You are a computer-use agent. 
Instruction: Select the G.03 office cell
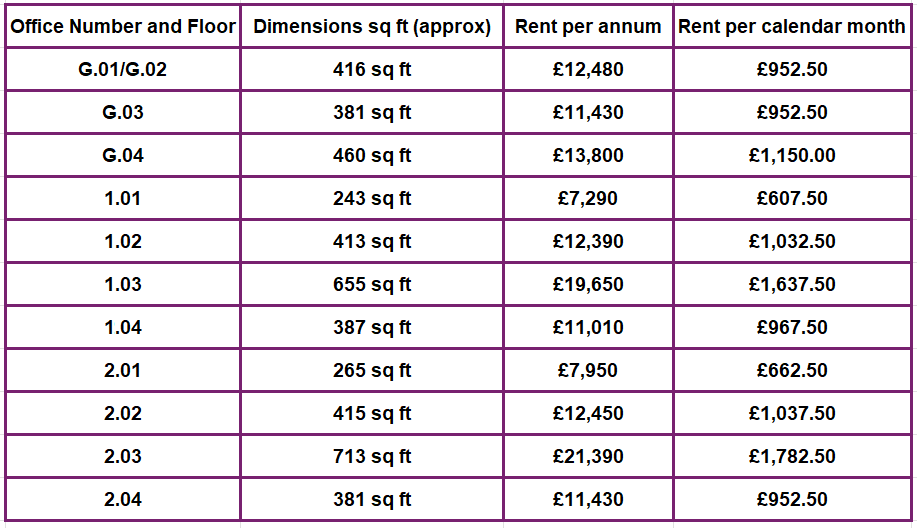coord(123,113)
